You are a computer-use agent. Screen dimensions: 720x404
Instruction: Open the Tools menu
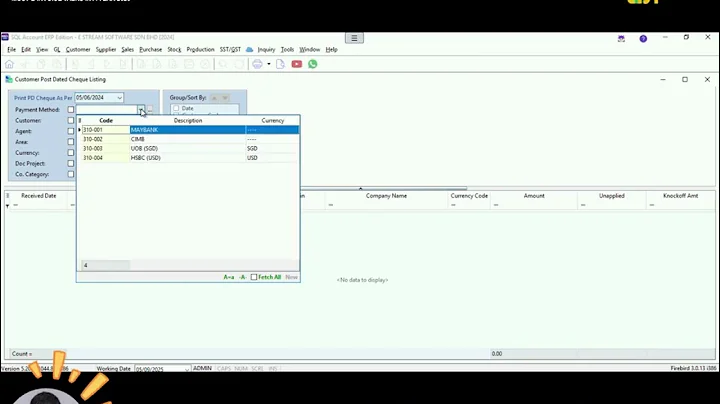(x=287, y=50)
